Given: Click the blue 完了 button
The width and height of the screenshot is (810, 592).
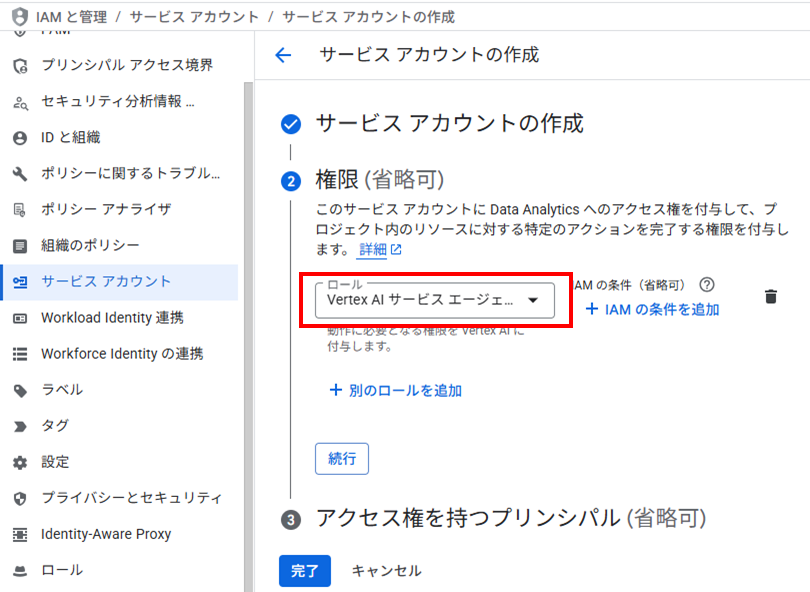Looking at the screenshot, I should coord(304,571).
